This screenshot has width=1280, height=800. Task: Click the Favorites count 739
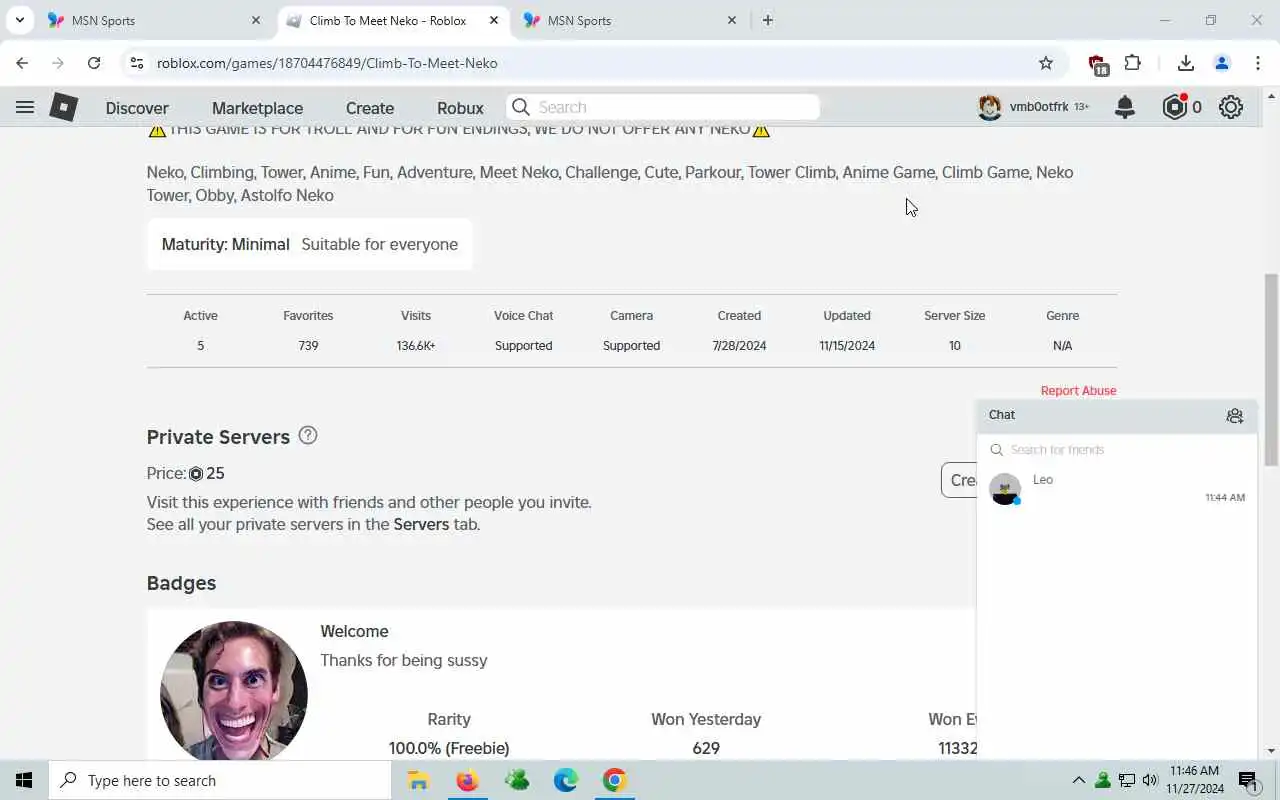(x=308, y=346)
